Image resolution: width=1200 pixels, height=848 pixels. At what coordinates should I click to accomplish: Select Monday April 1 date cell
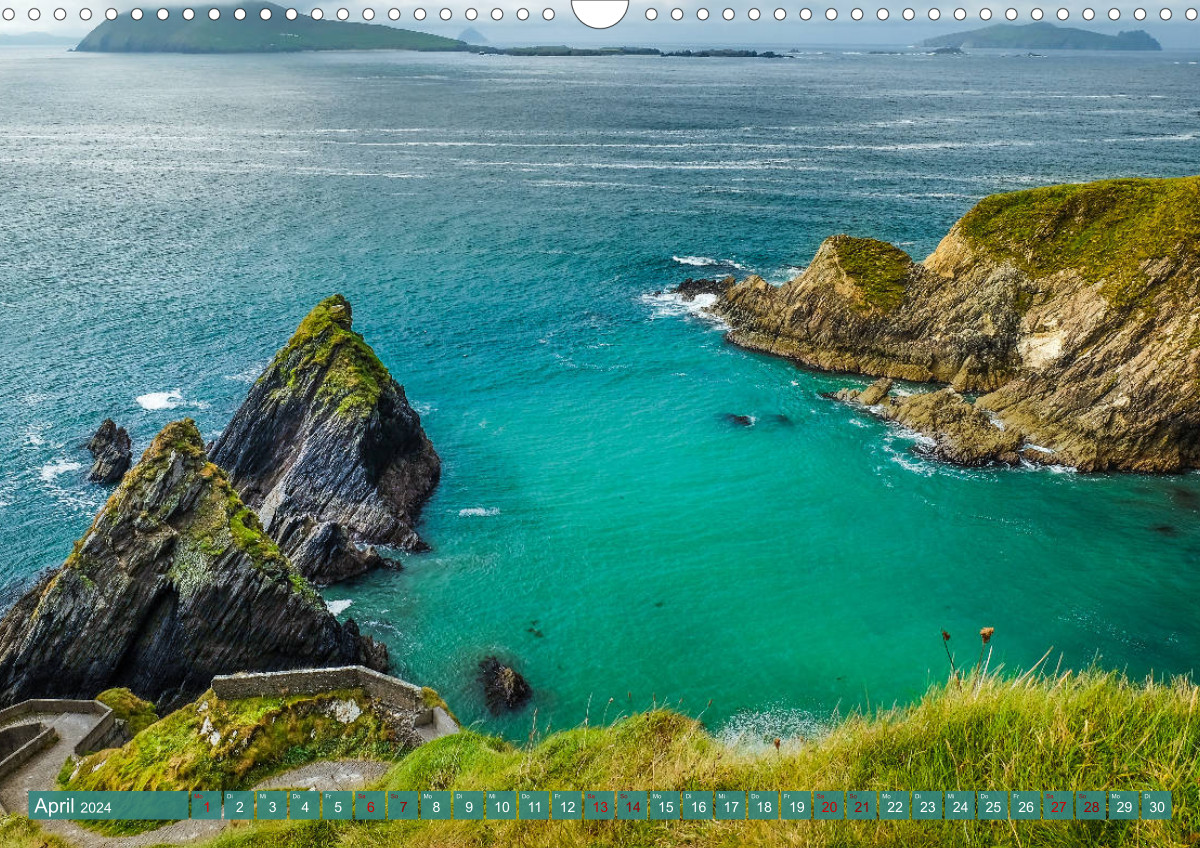click(x=206, y=806)
